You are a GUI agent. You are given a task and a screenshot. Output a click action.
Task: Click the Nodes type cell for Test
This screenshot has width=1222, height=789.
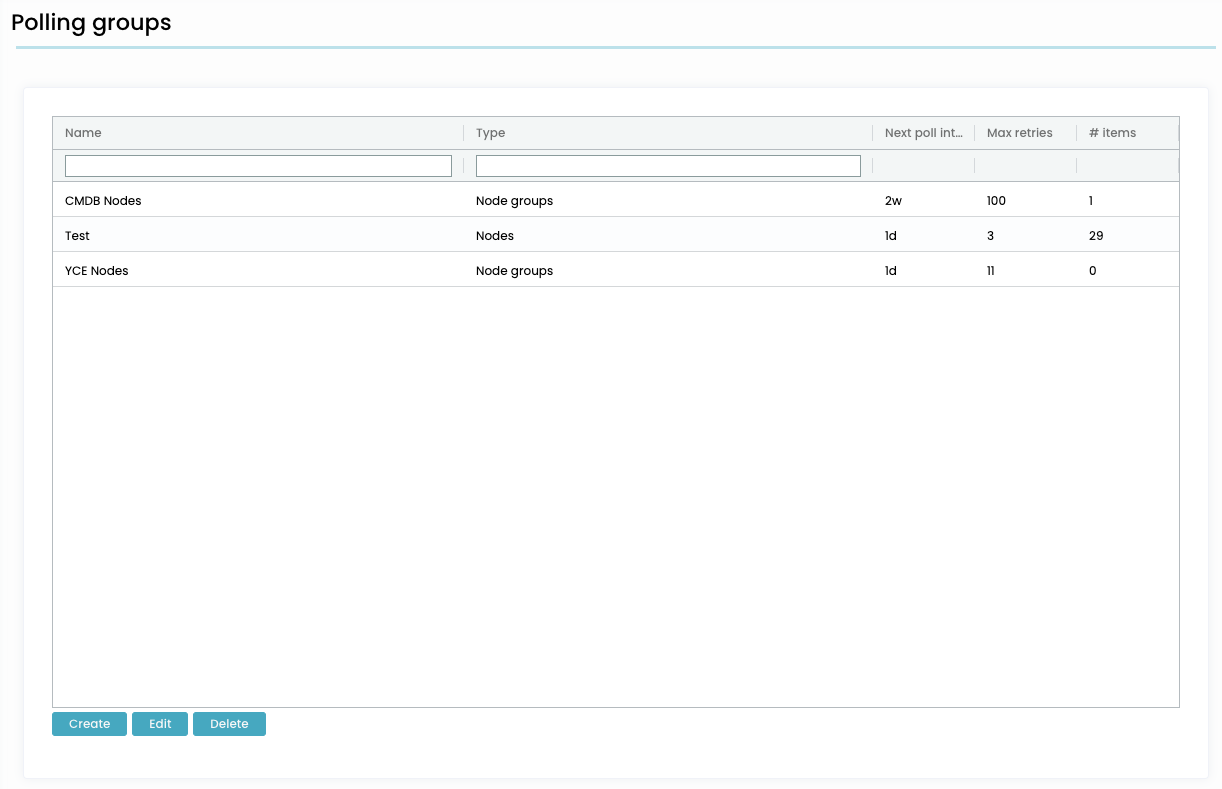(x=495, y=236)
